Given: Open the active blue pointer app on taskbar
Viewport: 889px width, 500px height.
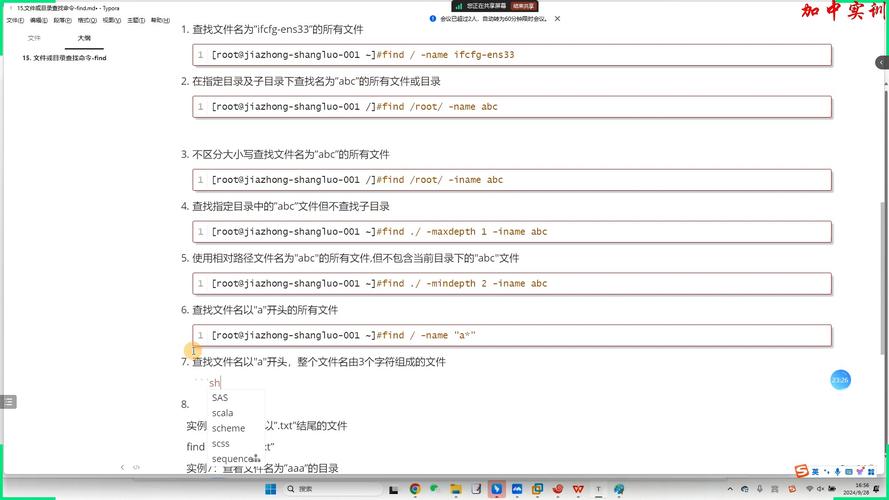Looking at the screenshot, I should [497, 489].
